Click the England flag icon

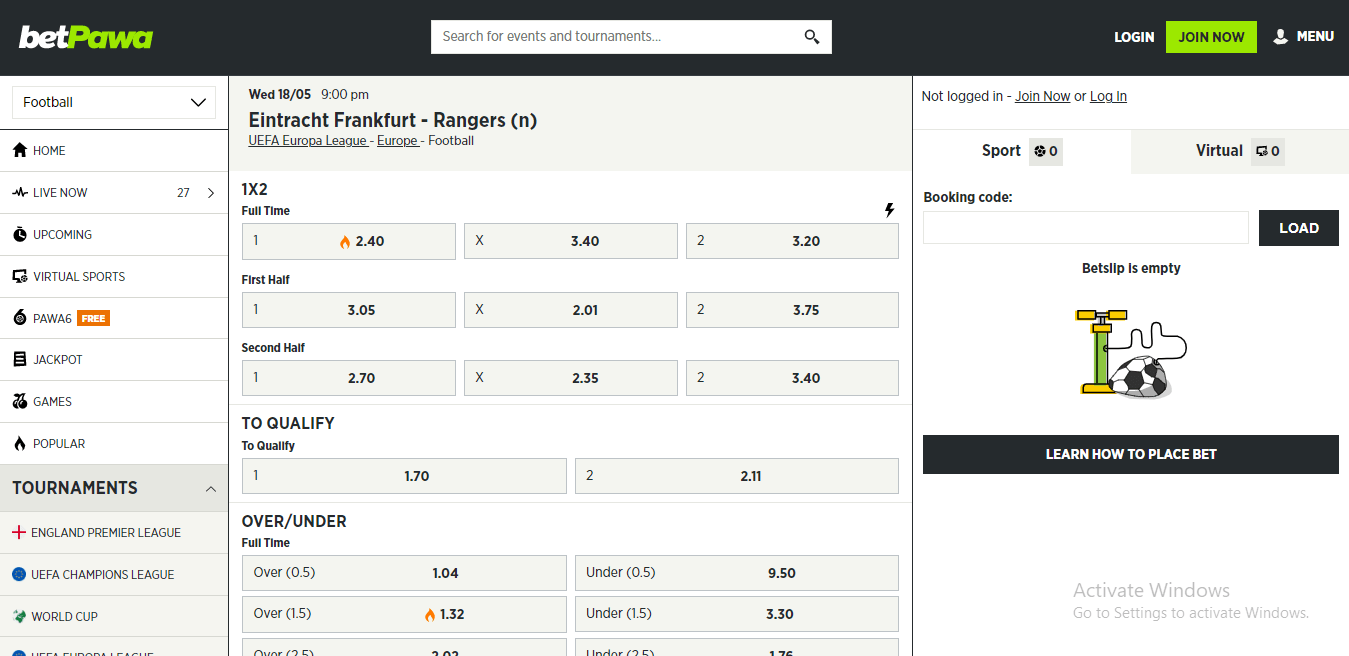18,532
